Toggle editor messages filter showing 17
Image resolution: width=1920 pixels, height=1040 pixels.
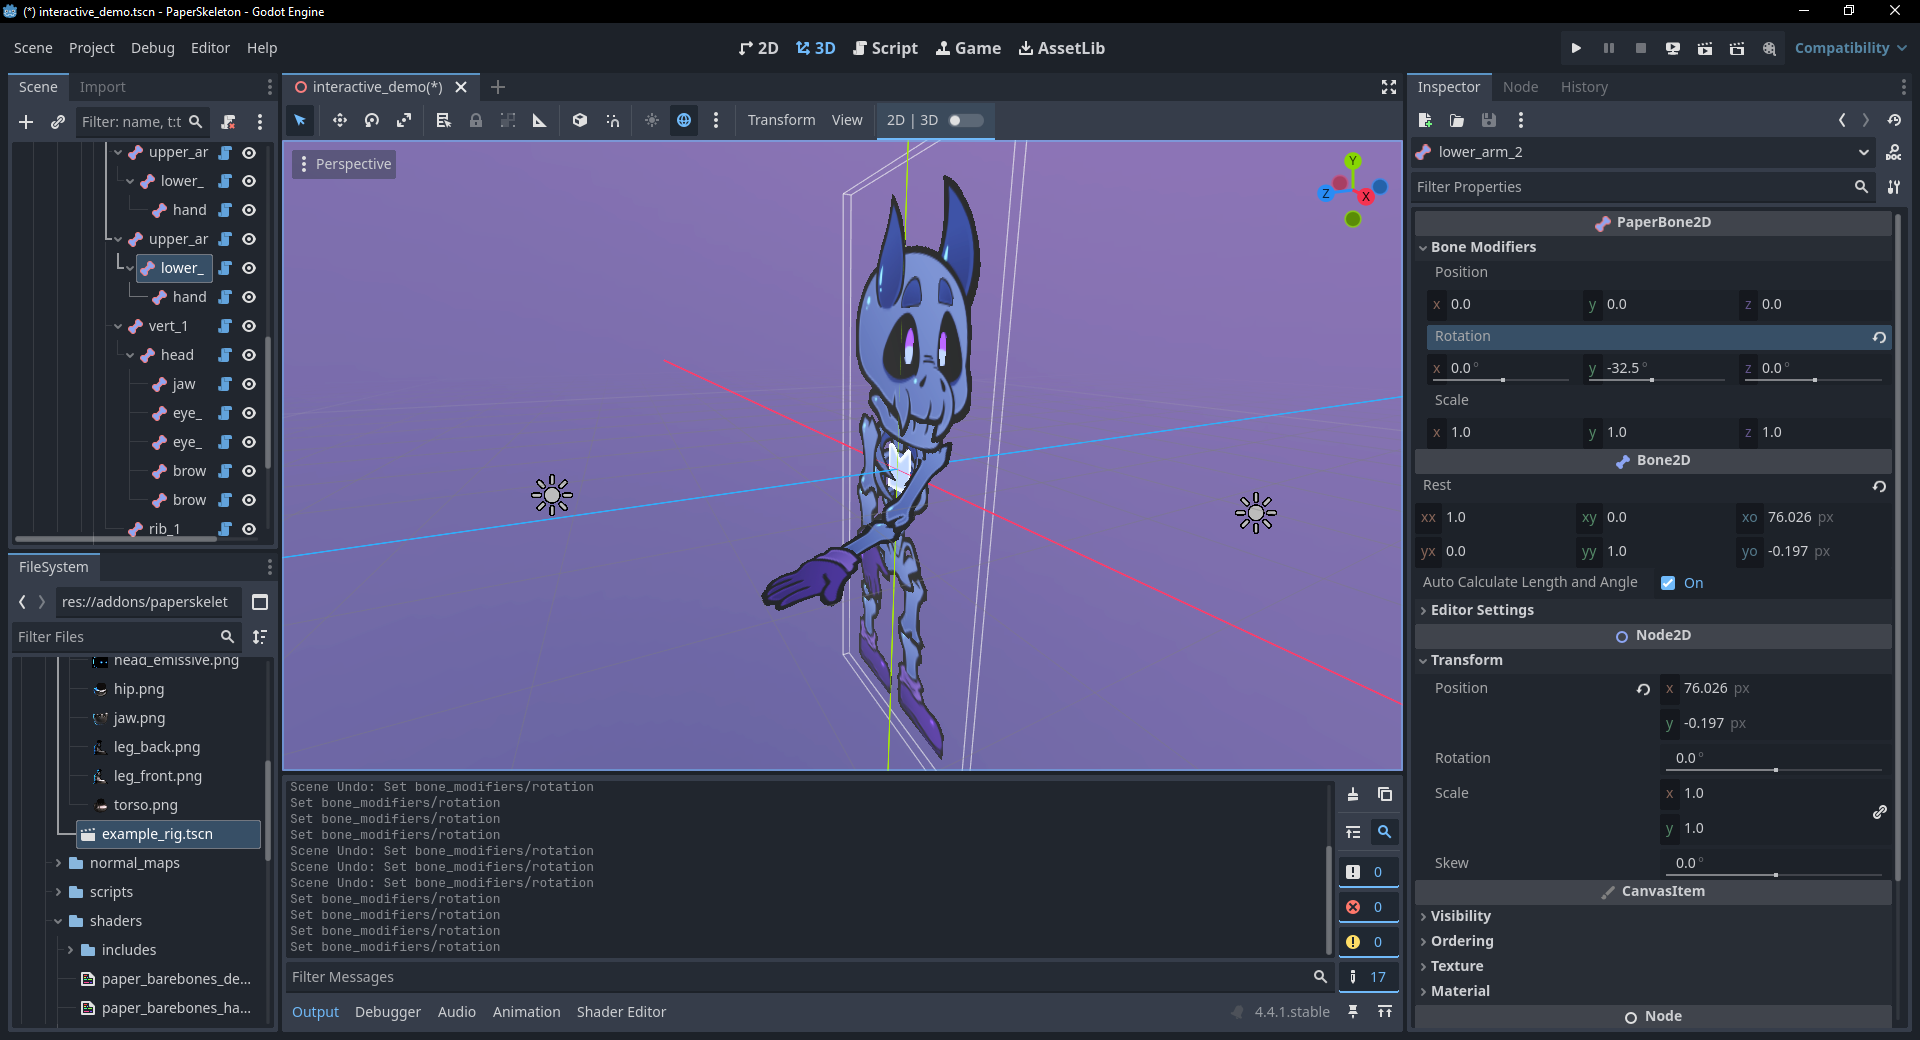point(1368,977)
